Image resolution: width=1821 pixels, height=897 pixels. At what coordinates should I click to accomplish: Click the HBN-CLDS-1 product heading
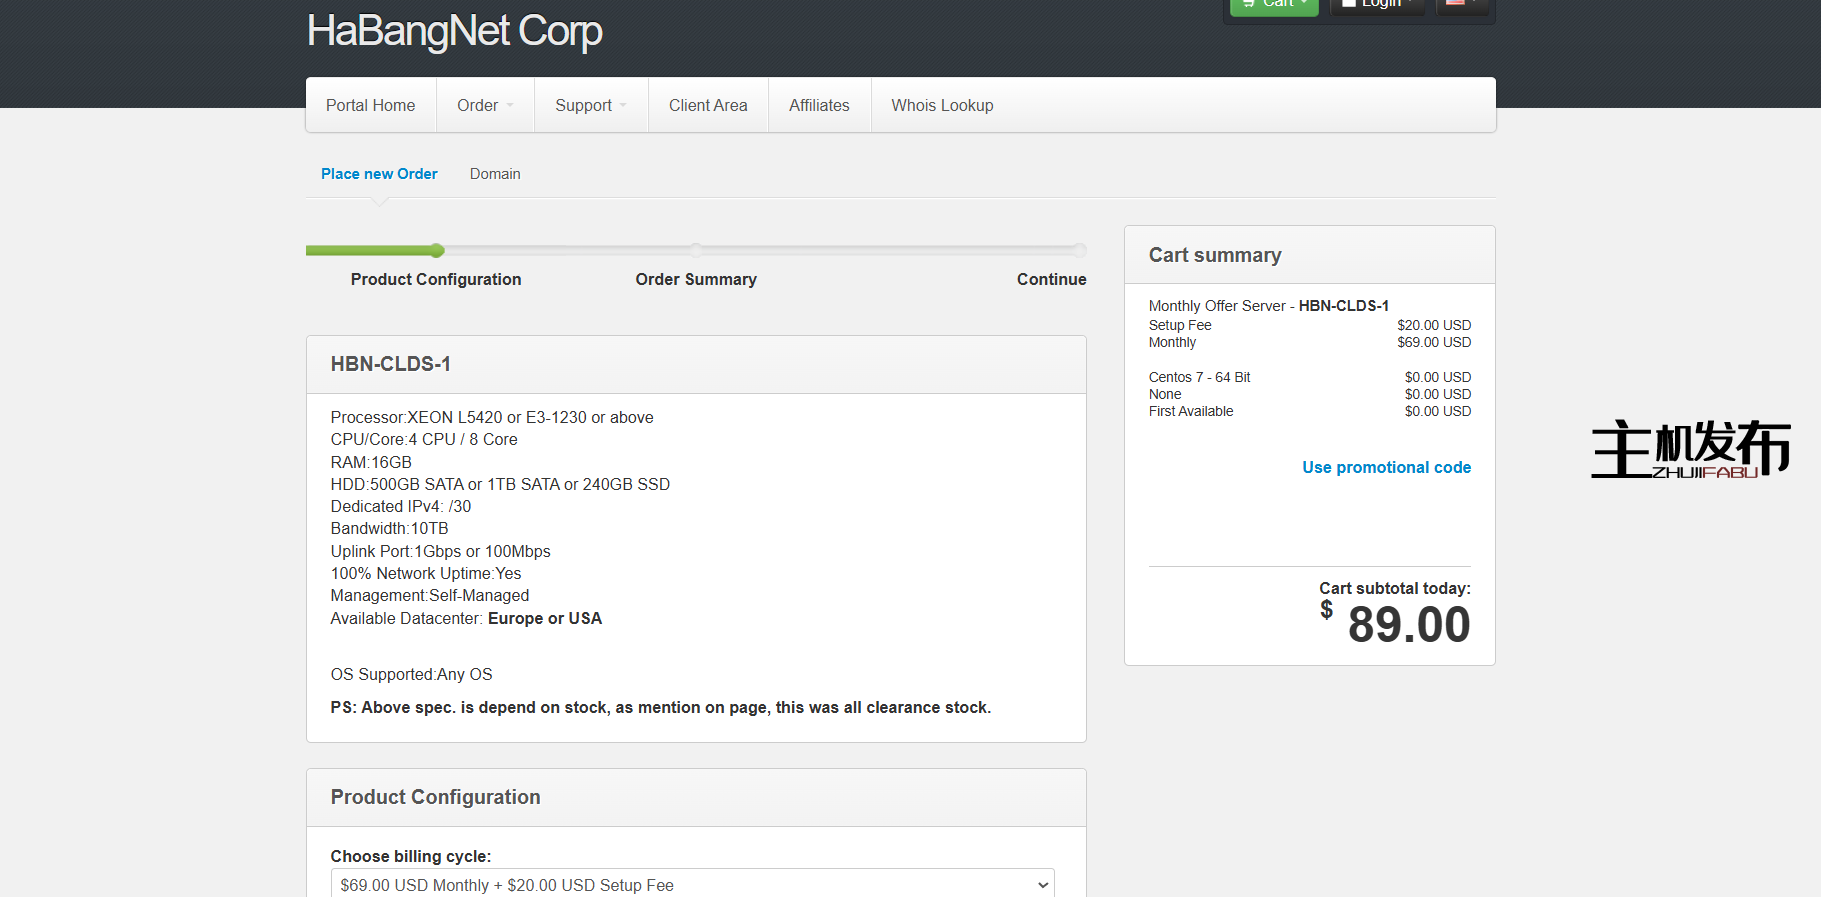(391, 364)
